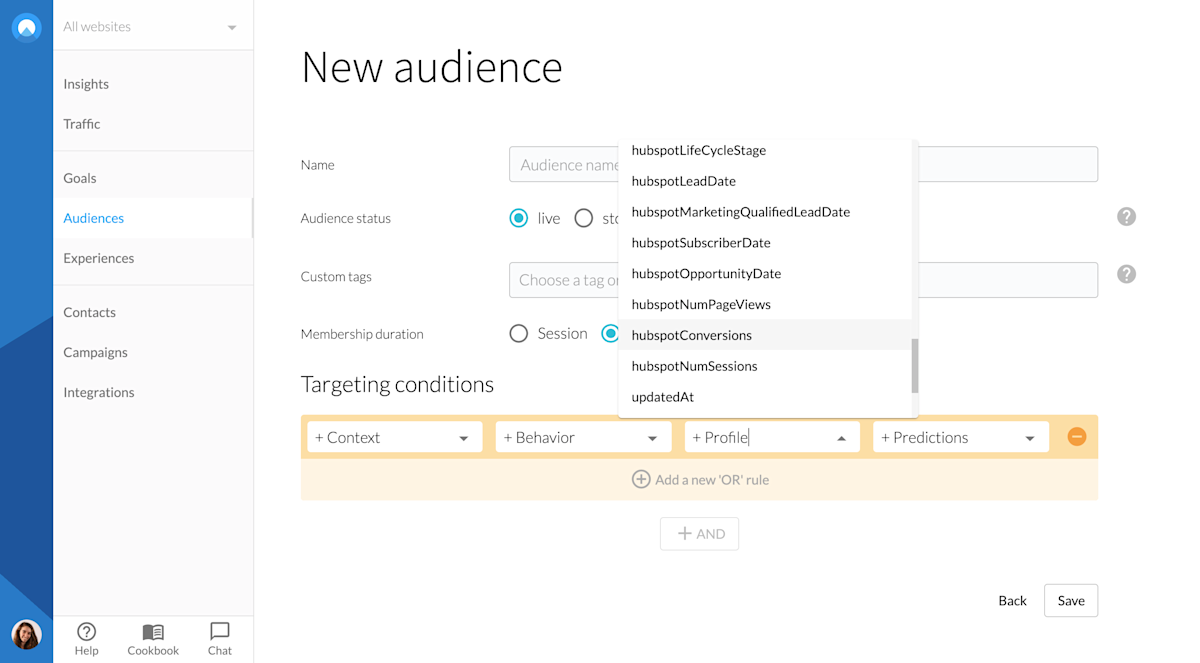1200x663 pixels.
Task: Click the profile list scrollbar thumb
Action: 914,366
